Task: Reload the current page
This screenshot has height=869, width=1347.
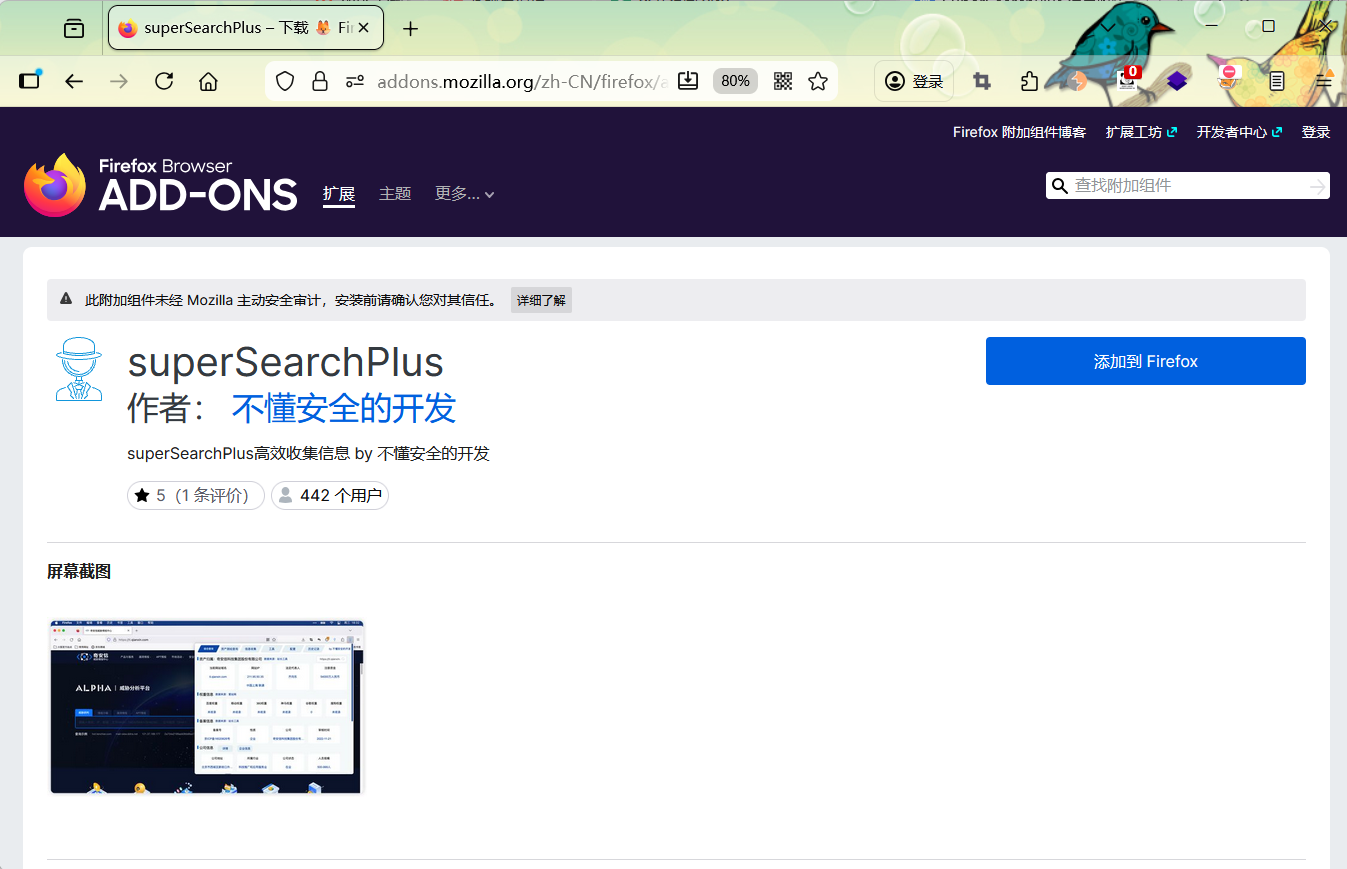Action: coord(164,81)
